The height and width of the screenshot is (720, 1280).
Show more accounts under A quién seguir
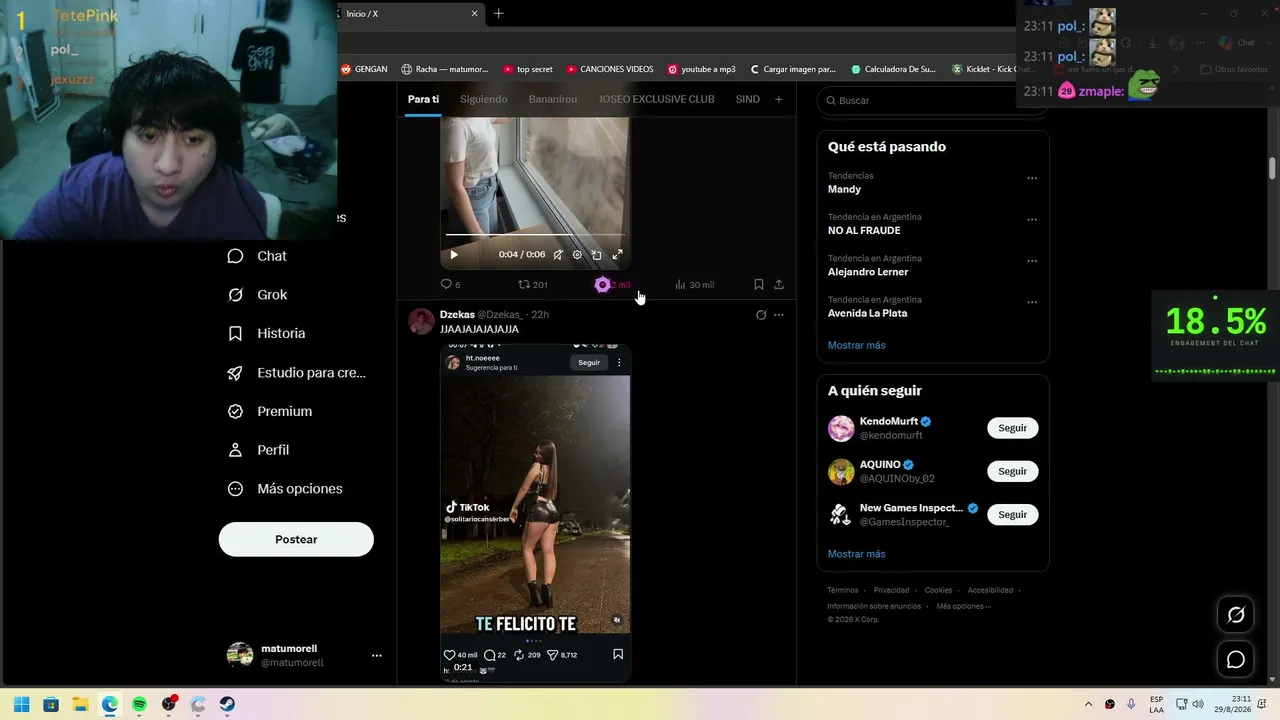[856, 554]
